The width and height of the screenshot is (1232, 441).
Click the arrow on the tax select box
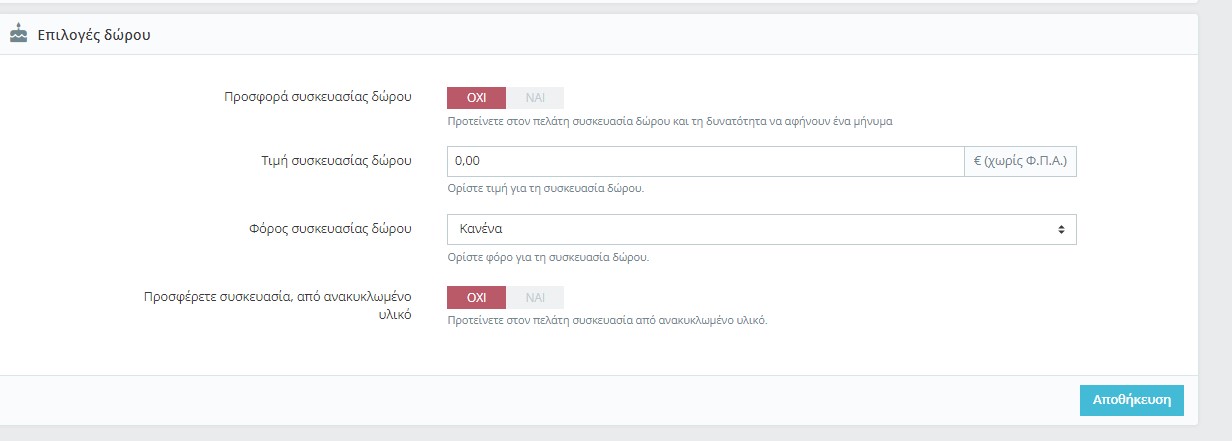(x=1060, y=230)
